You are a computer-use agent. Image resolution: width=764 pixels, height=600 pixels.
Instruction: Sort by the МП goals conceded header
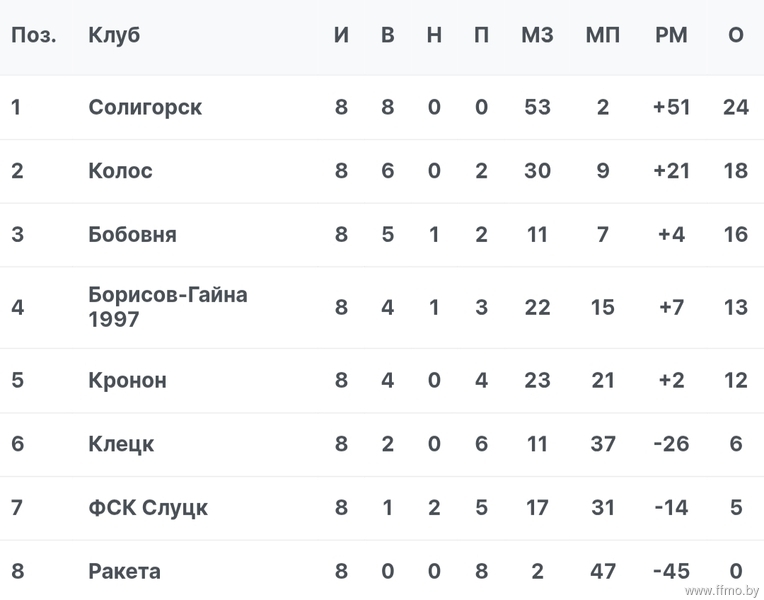pos(603,35)
